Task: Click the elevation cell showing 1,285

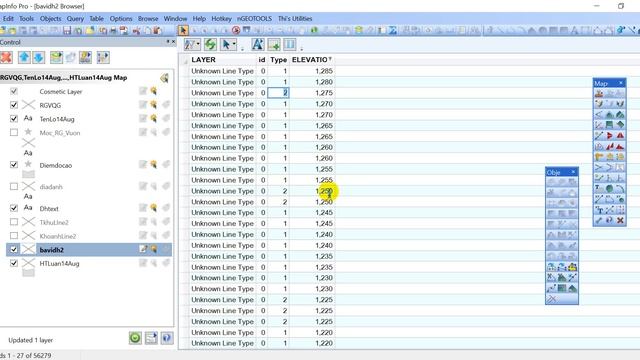Action: tap(312, 71)
